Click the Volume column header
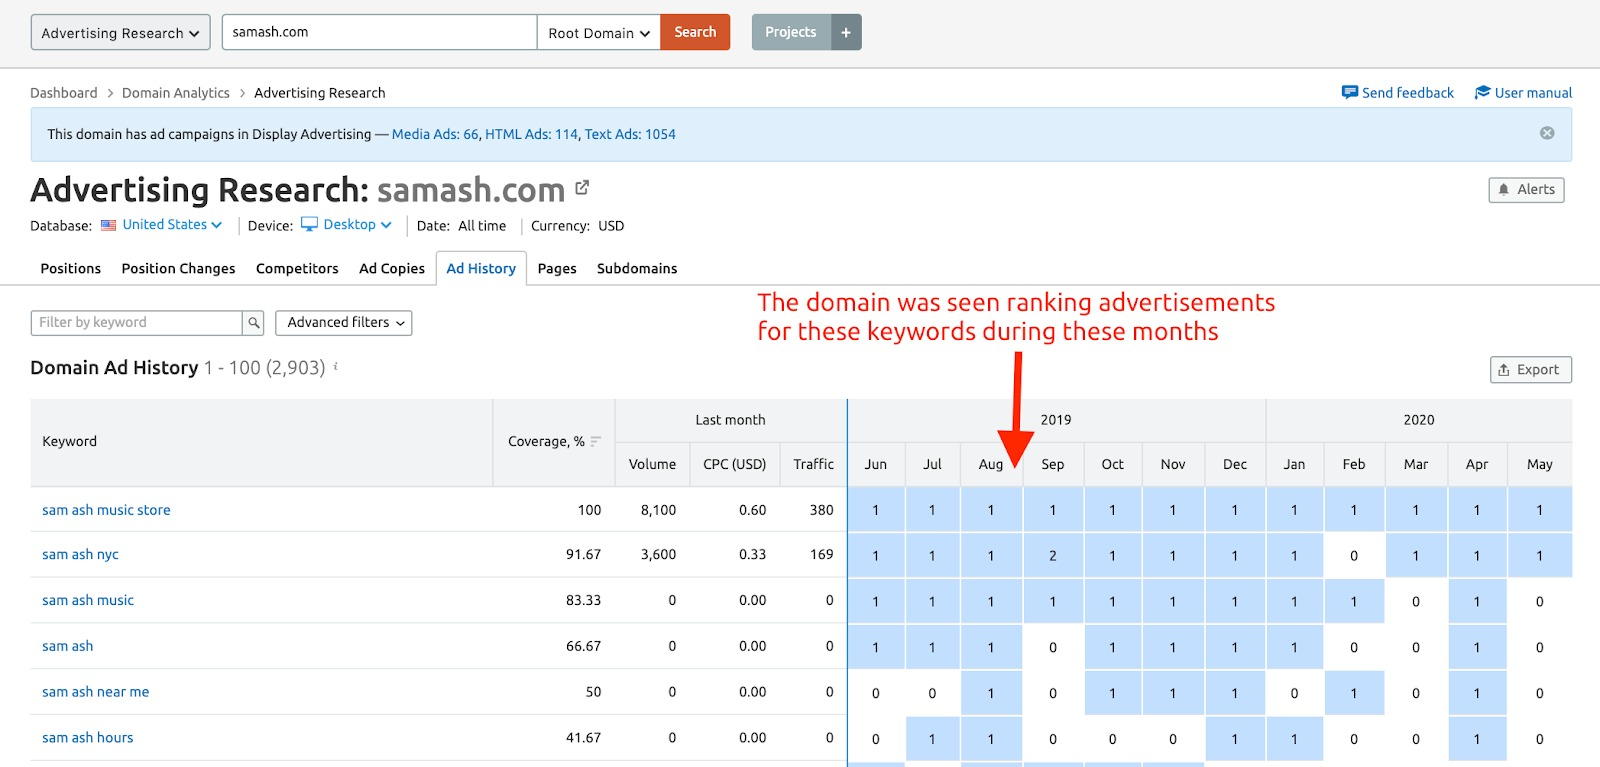 (652, 464)
